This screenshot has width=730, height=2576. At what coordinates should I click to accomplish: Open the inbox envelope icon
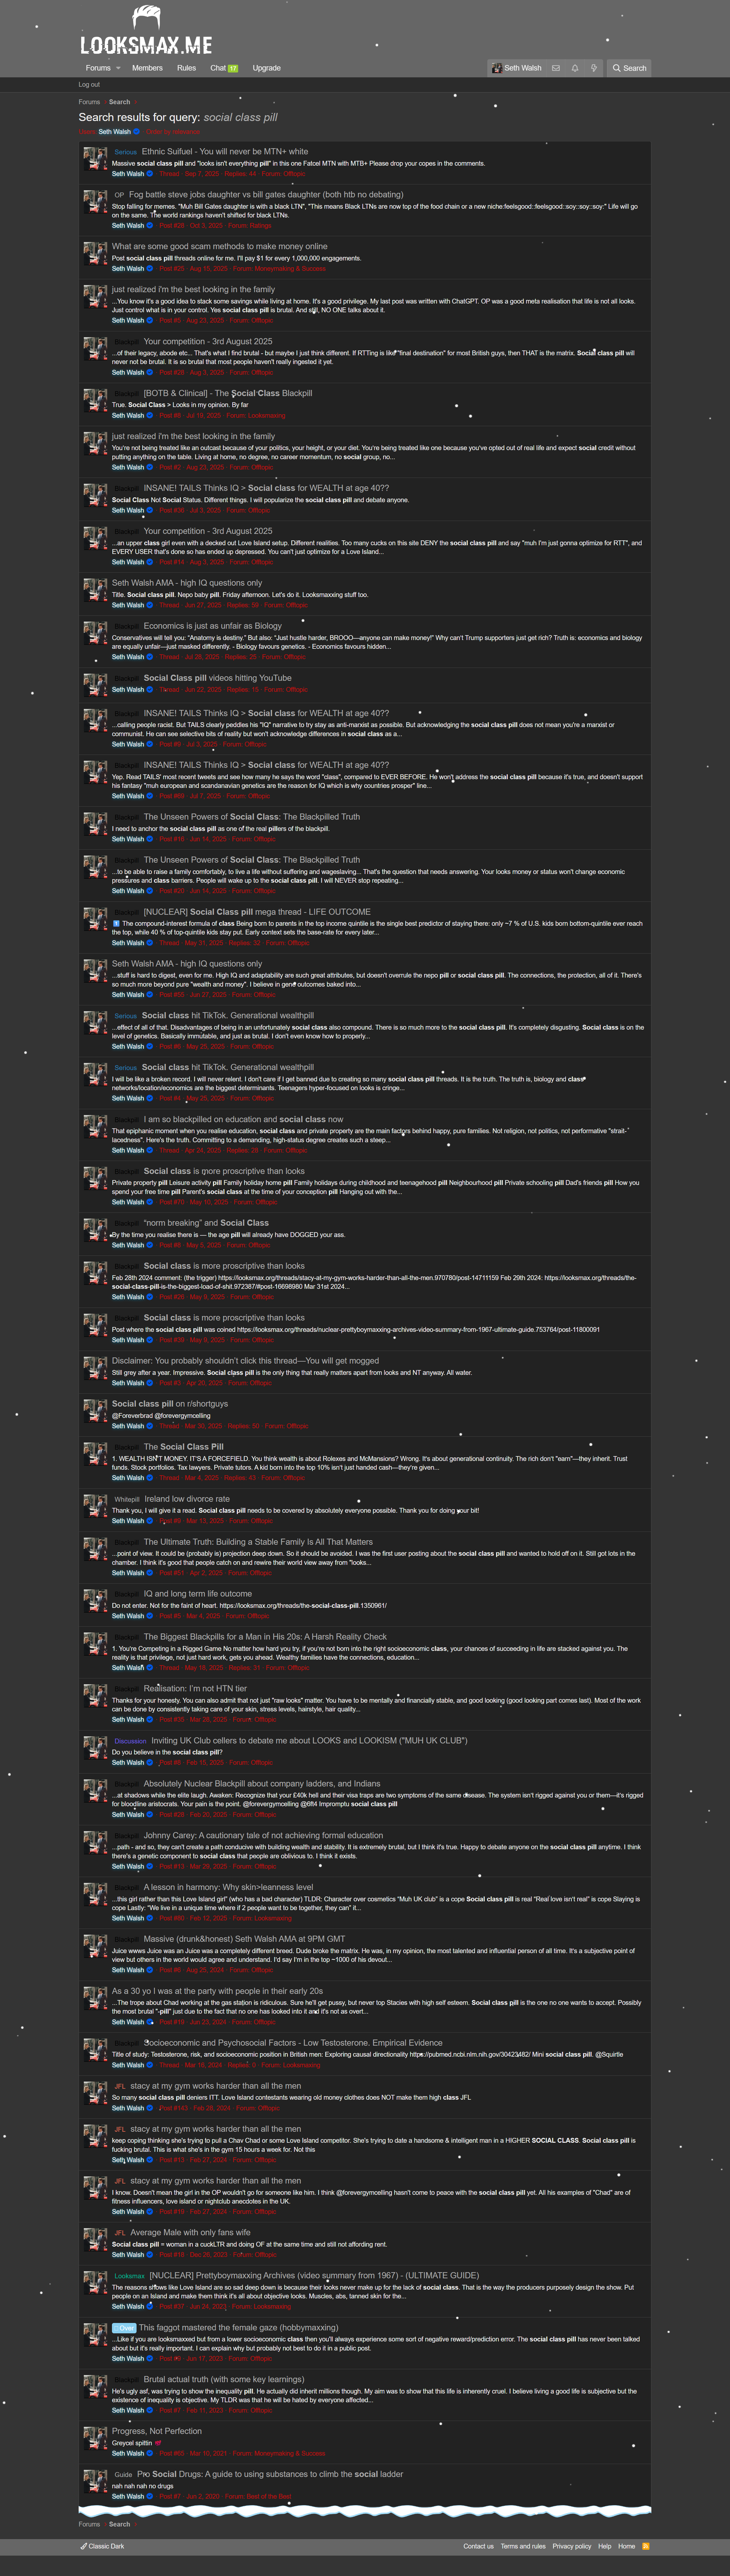(x=556, y=68)
